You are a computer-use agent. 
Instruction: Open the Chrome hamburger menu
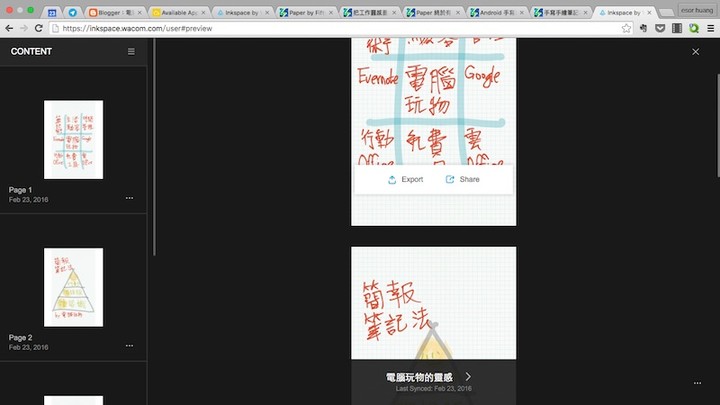pyautogui.click(x=709, y=29)
